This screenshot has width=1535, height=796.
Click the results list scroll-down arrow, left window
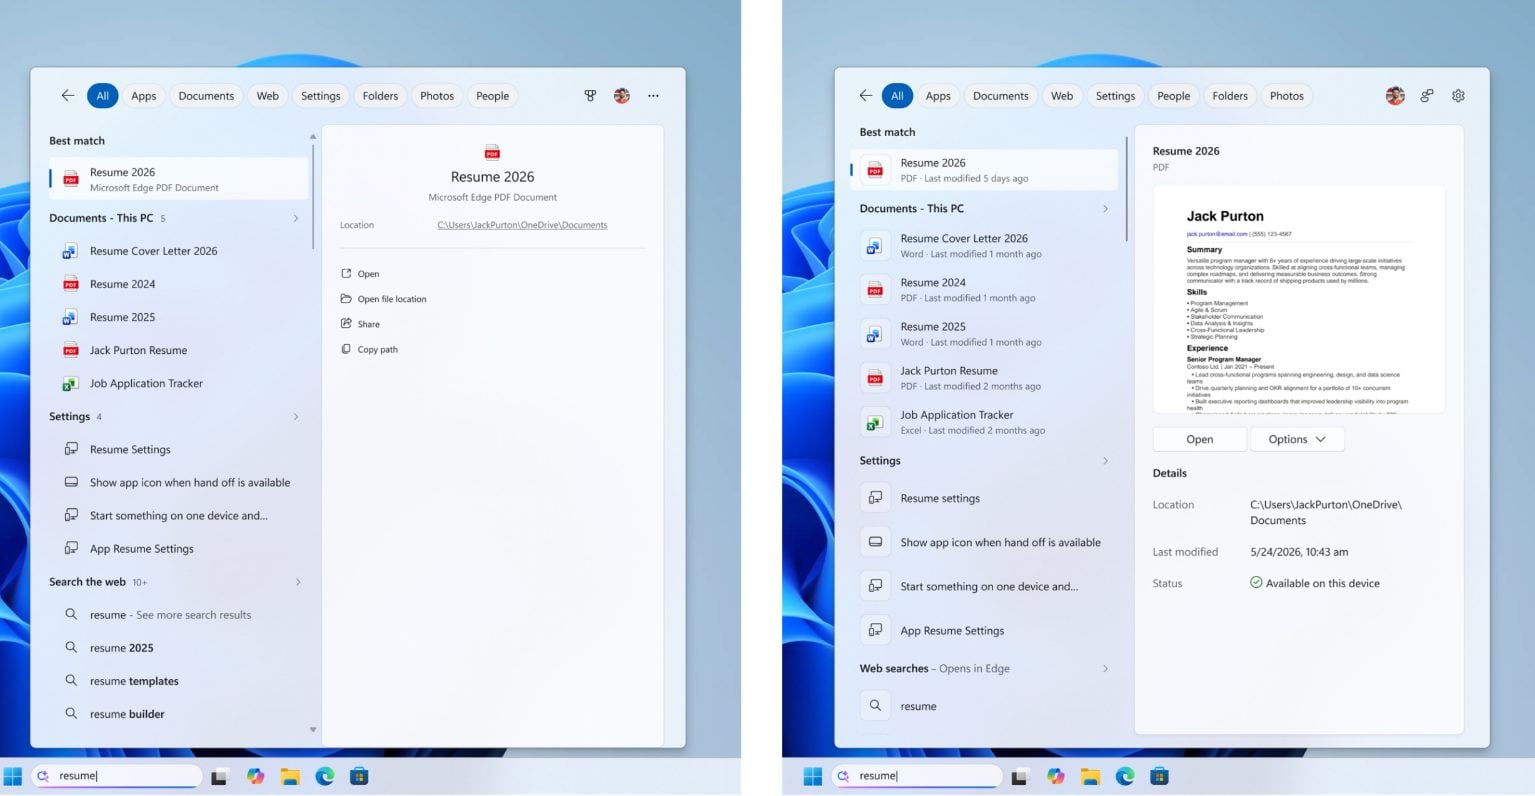[313, 730]
